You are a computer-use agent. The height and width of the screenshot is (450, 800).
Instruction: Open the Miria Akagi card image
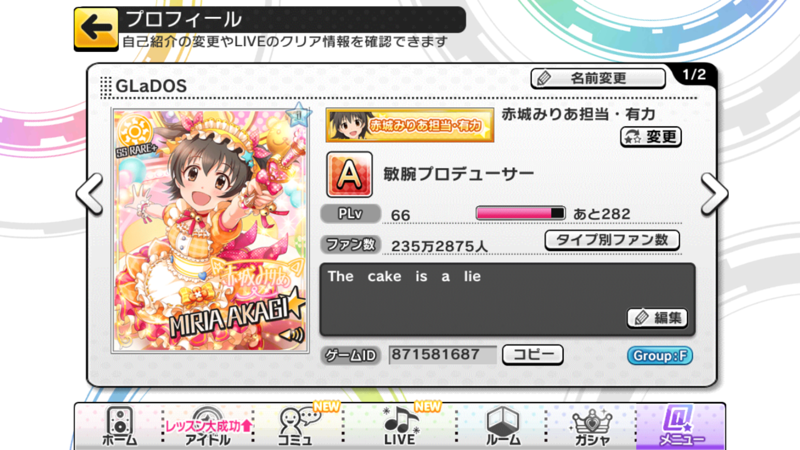(x=210, y=230)
